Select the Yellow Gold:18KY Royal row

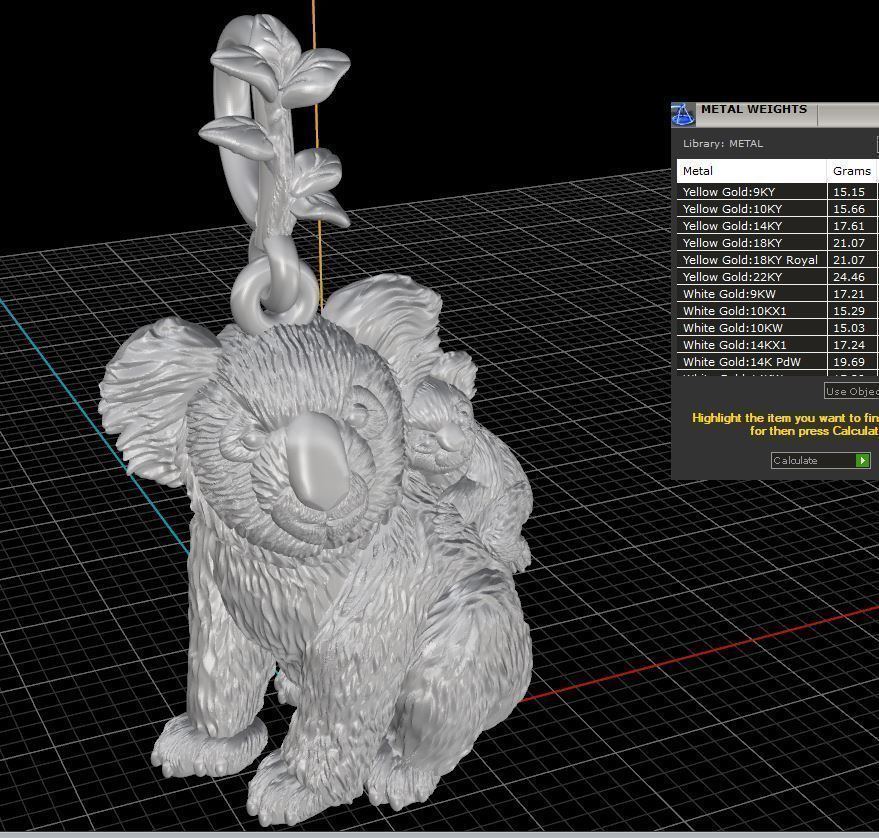(x=778, y=260)
